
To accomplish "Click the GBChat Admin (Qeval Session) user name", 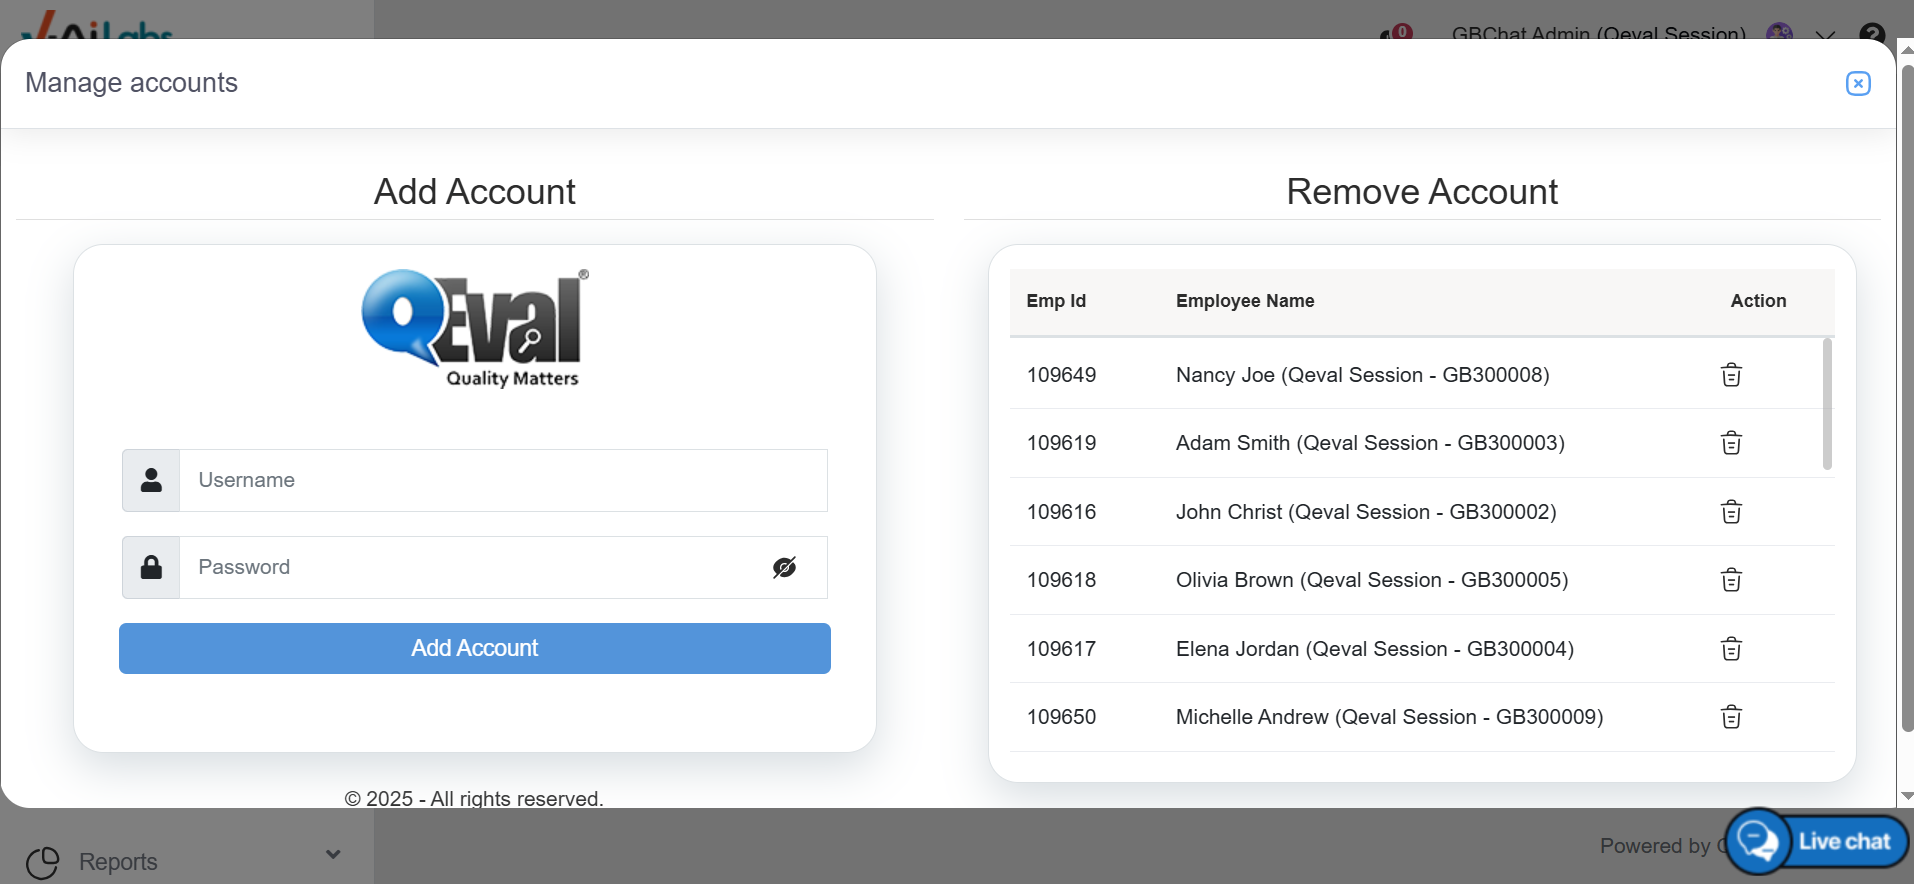I will pos(1598,34).
